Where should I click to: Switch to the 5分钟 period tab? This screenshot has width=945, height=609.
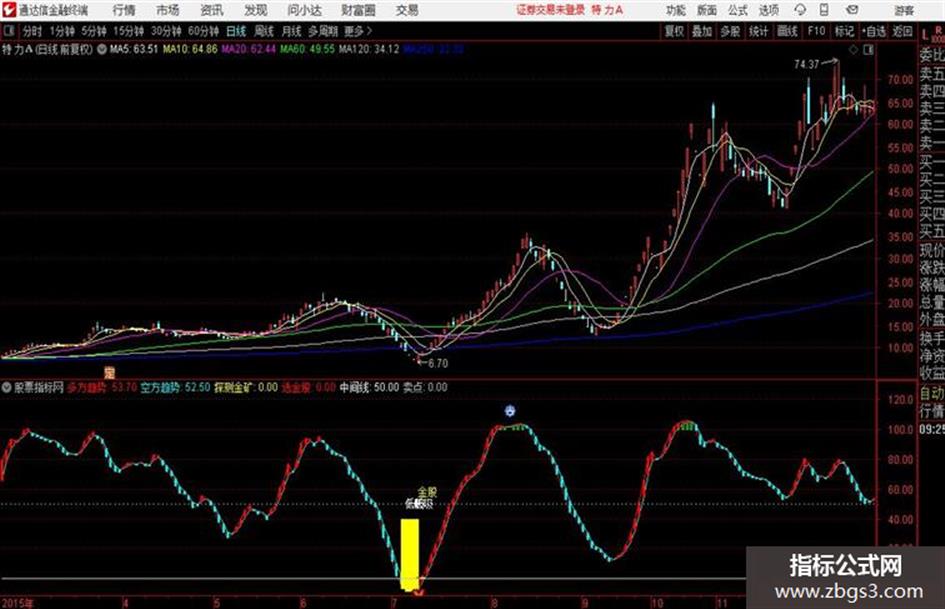94,31
